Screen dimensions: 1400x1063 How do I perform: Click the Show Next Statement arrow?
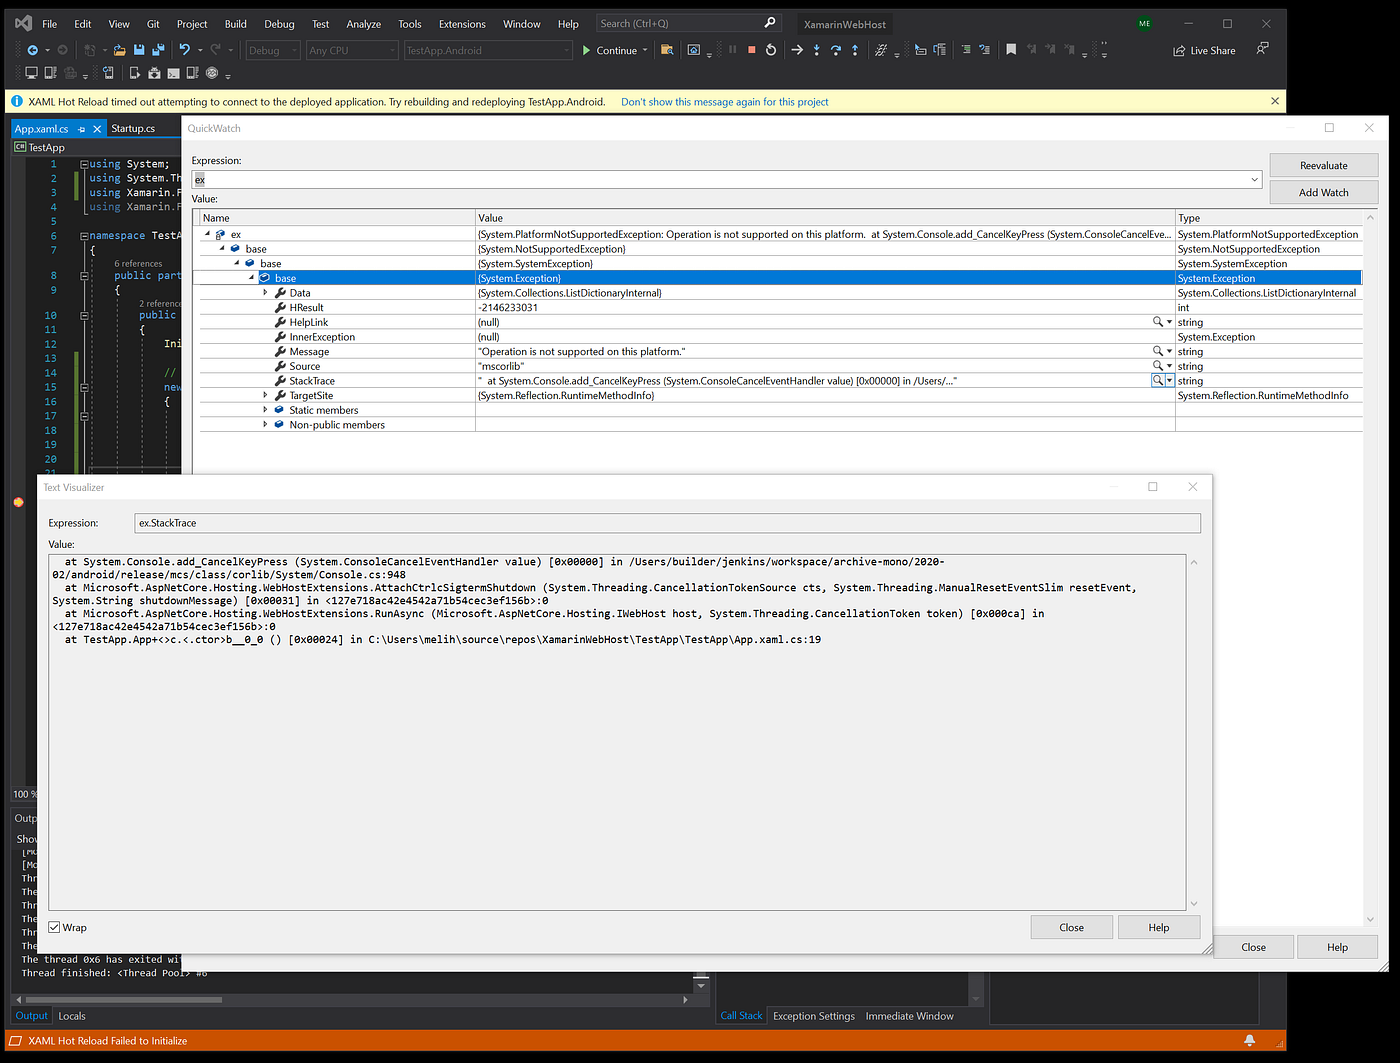[797, 50]
